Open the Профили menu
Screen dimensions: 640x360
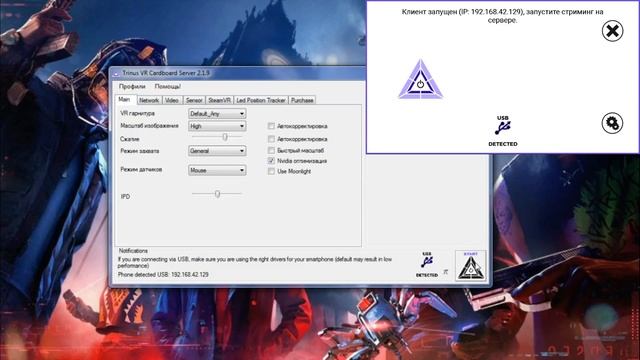pos(132,87)
